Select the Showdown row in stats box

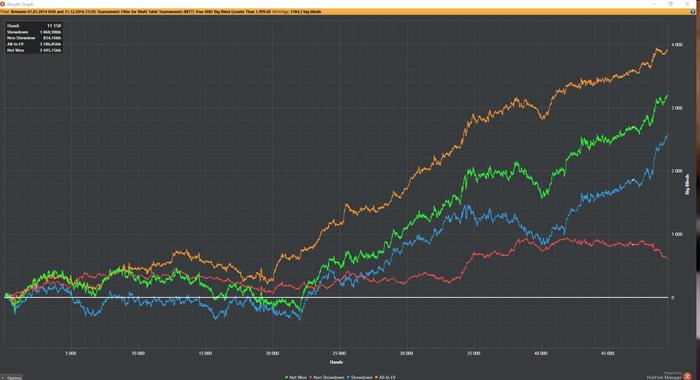(34, 32)
